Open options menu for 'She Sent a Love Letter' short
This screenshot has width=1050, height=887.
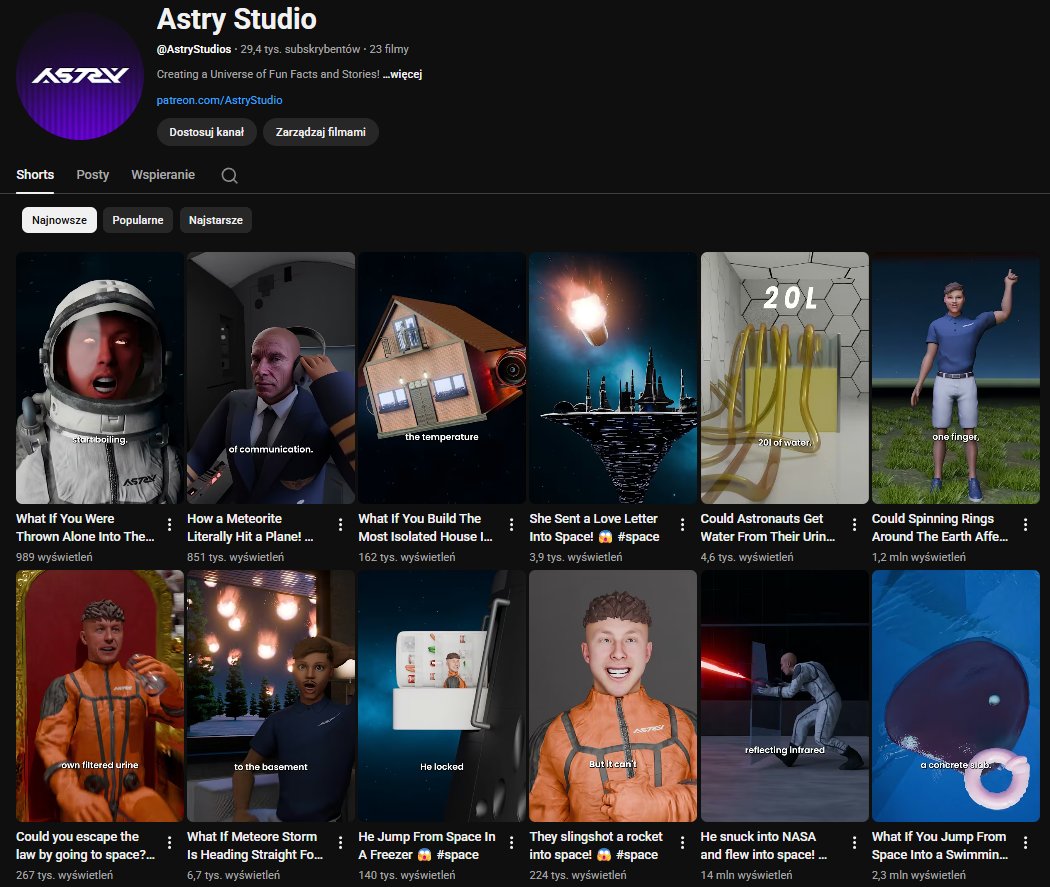[682, 524]
